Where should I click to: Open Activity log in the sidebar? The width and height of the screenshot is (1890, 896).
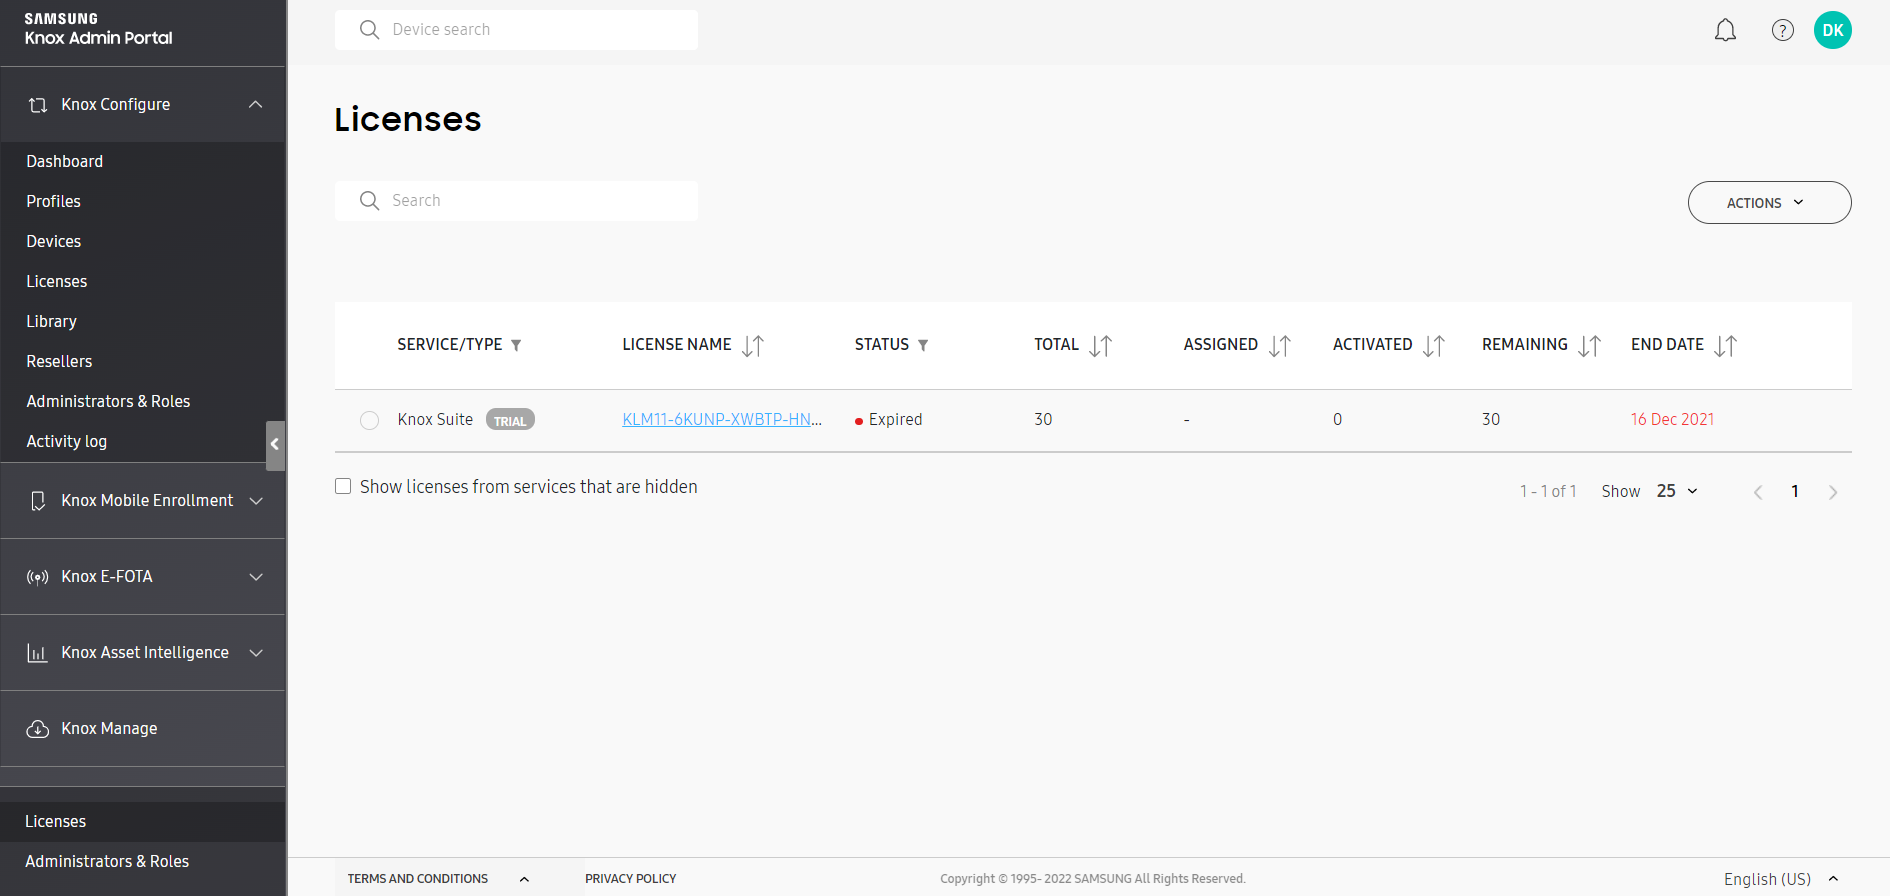click(x=67, y=441)
